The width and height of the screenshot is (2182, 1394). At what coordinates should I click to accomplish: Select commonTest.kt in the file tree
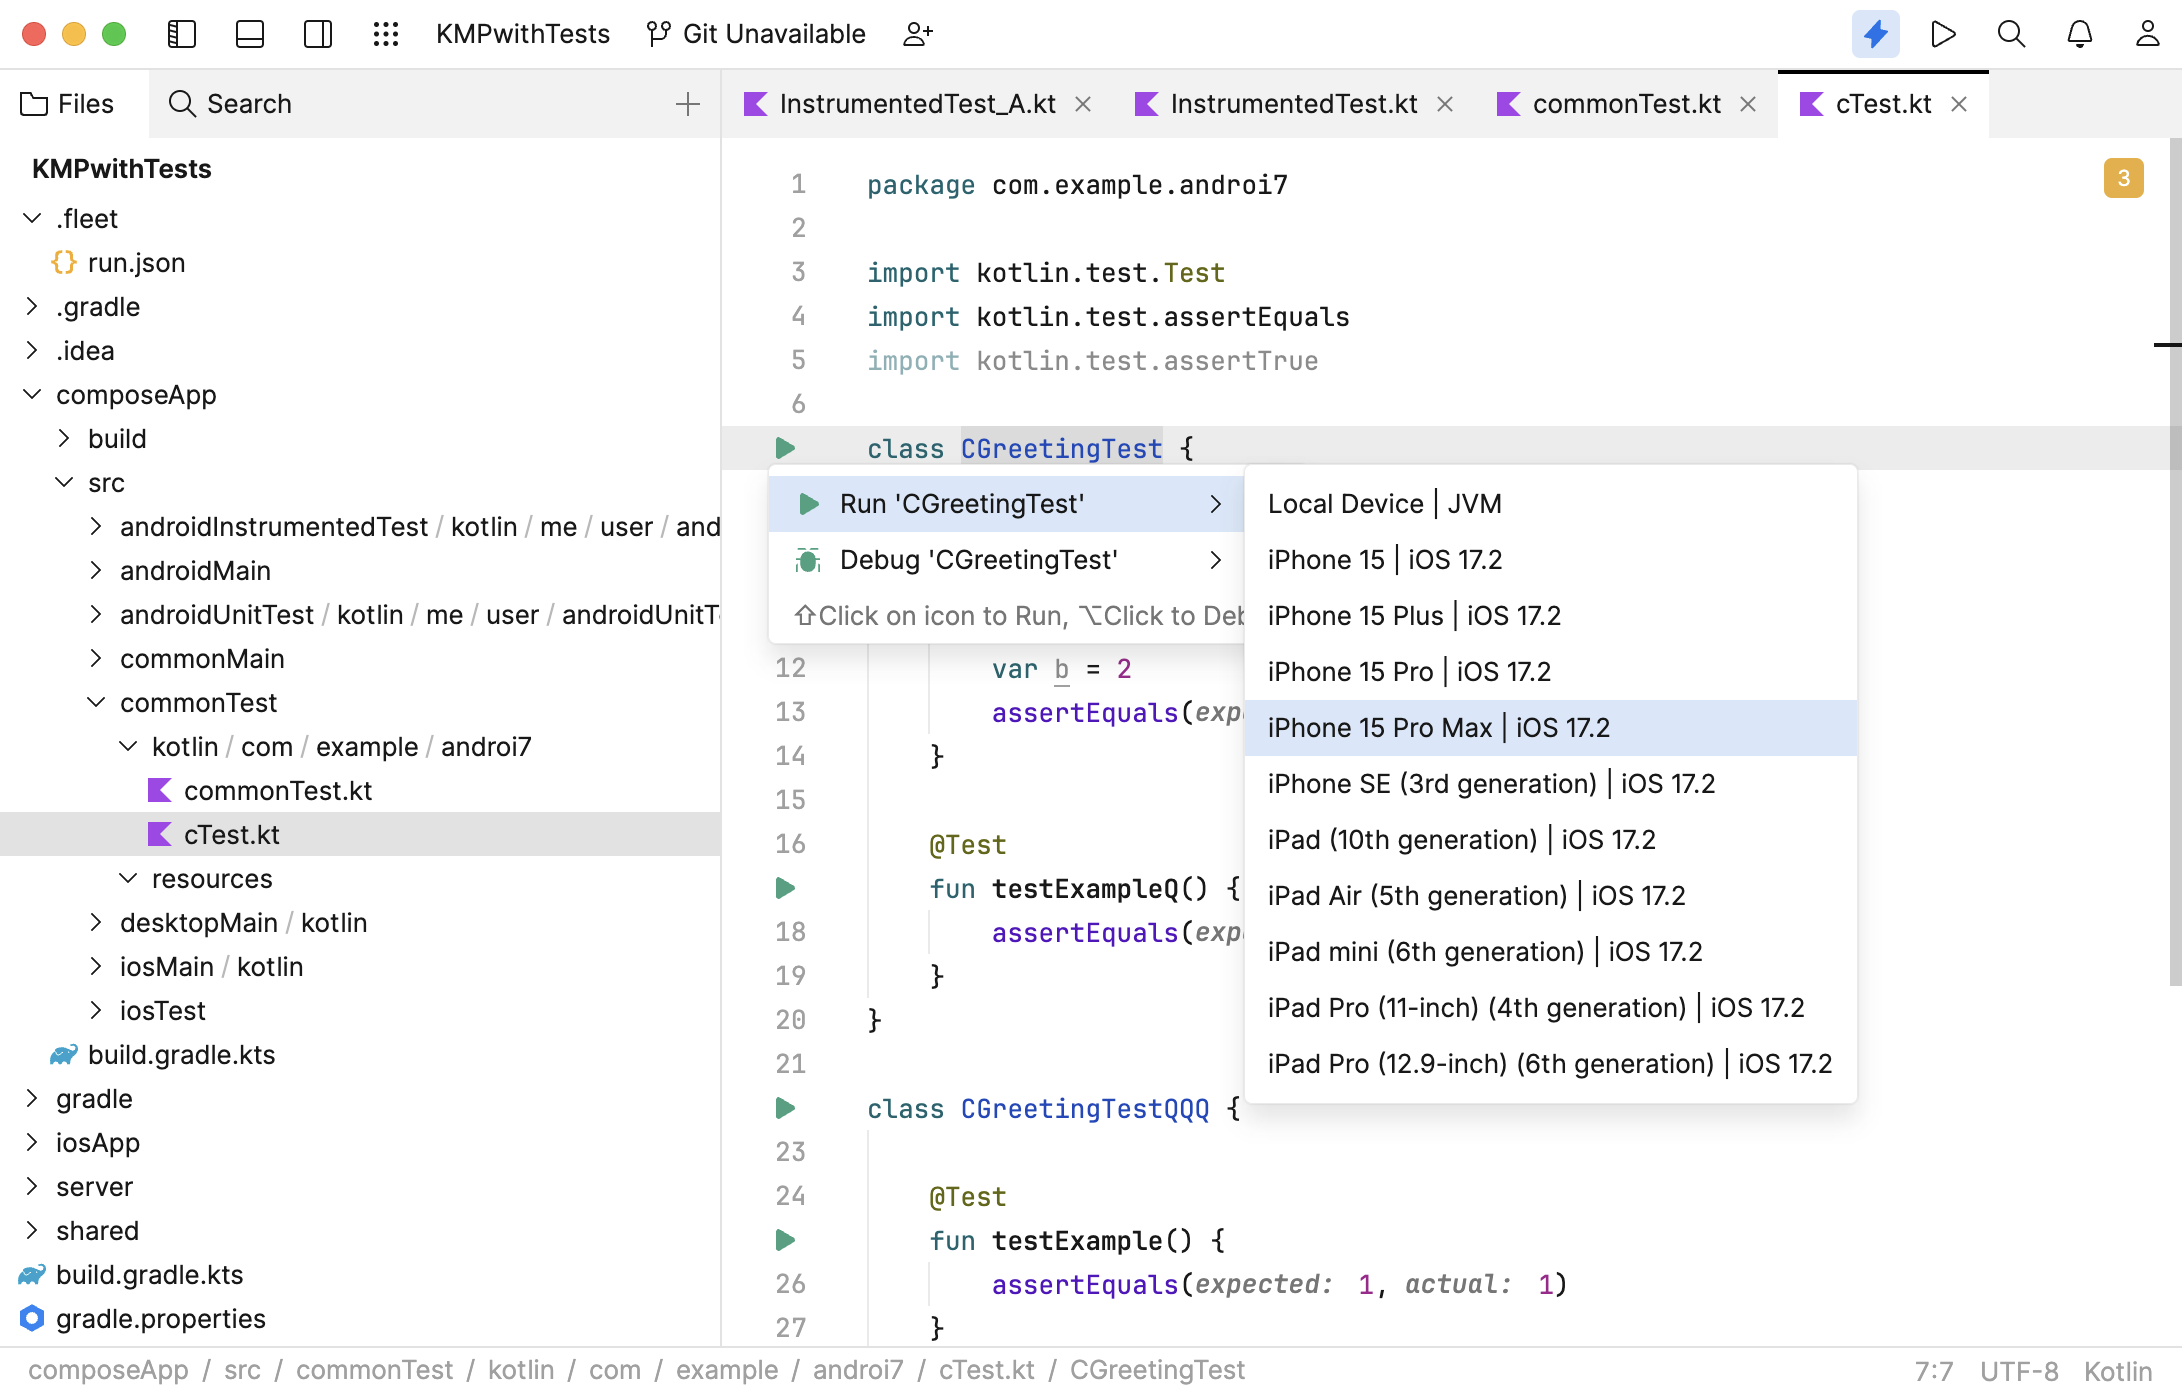point(278,790)
